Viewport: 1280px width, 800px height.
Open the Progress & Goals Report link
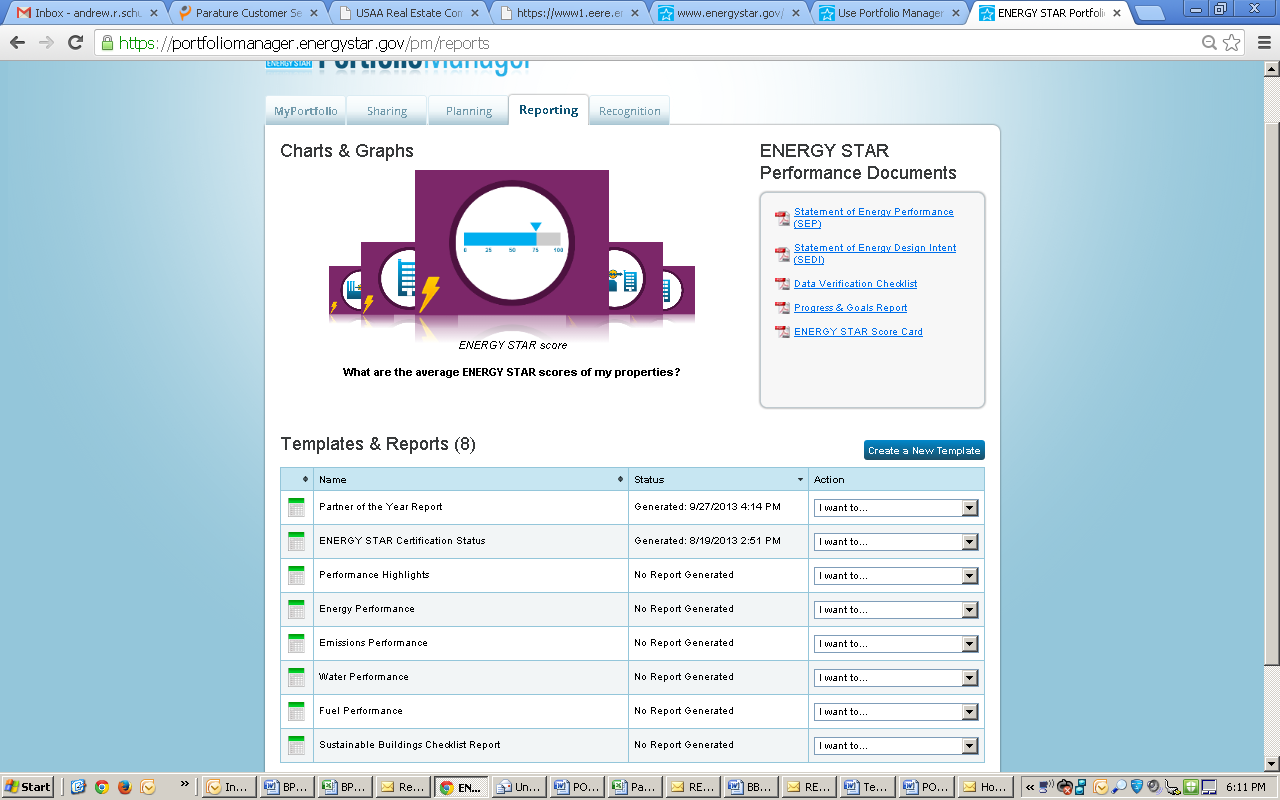851,308
